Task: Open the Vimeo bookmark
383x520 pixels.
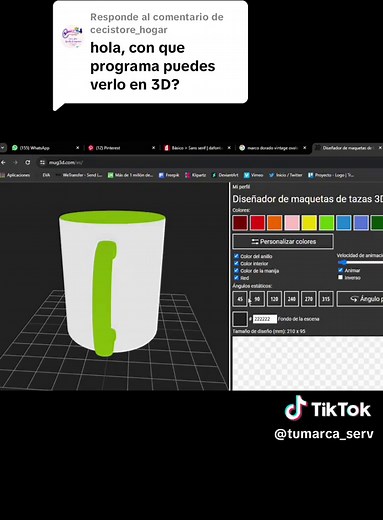Action: 254,175
